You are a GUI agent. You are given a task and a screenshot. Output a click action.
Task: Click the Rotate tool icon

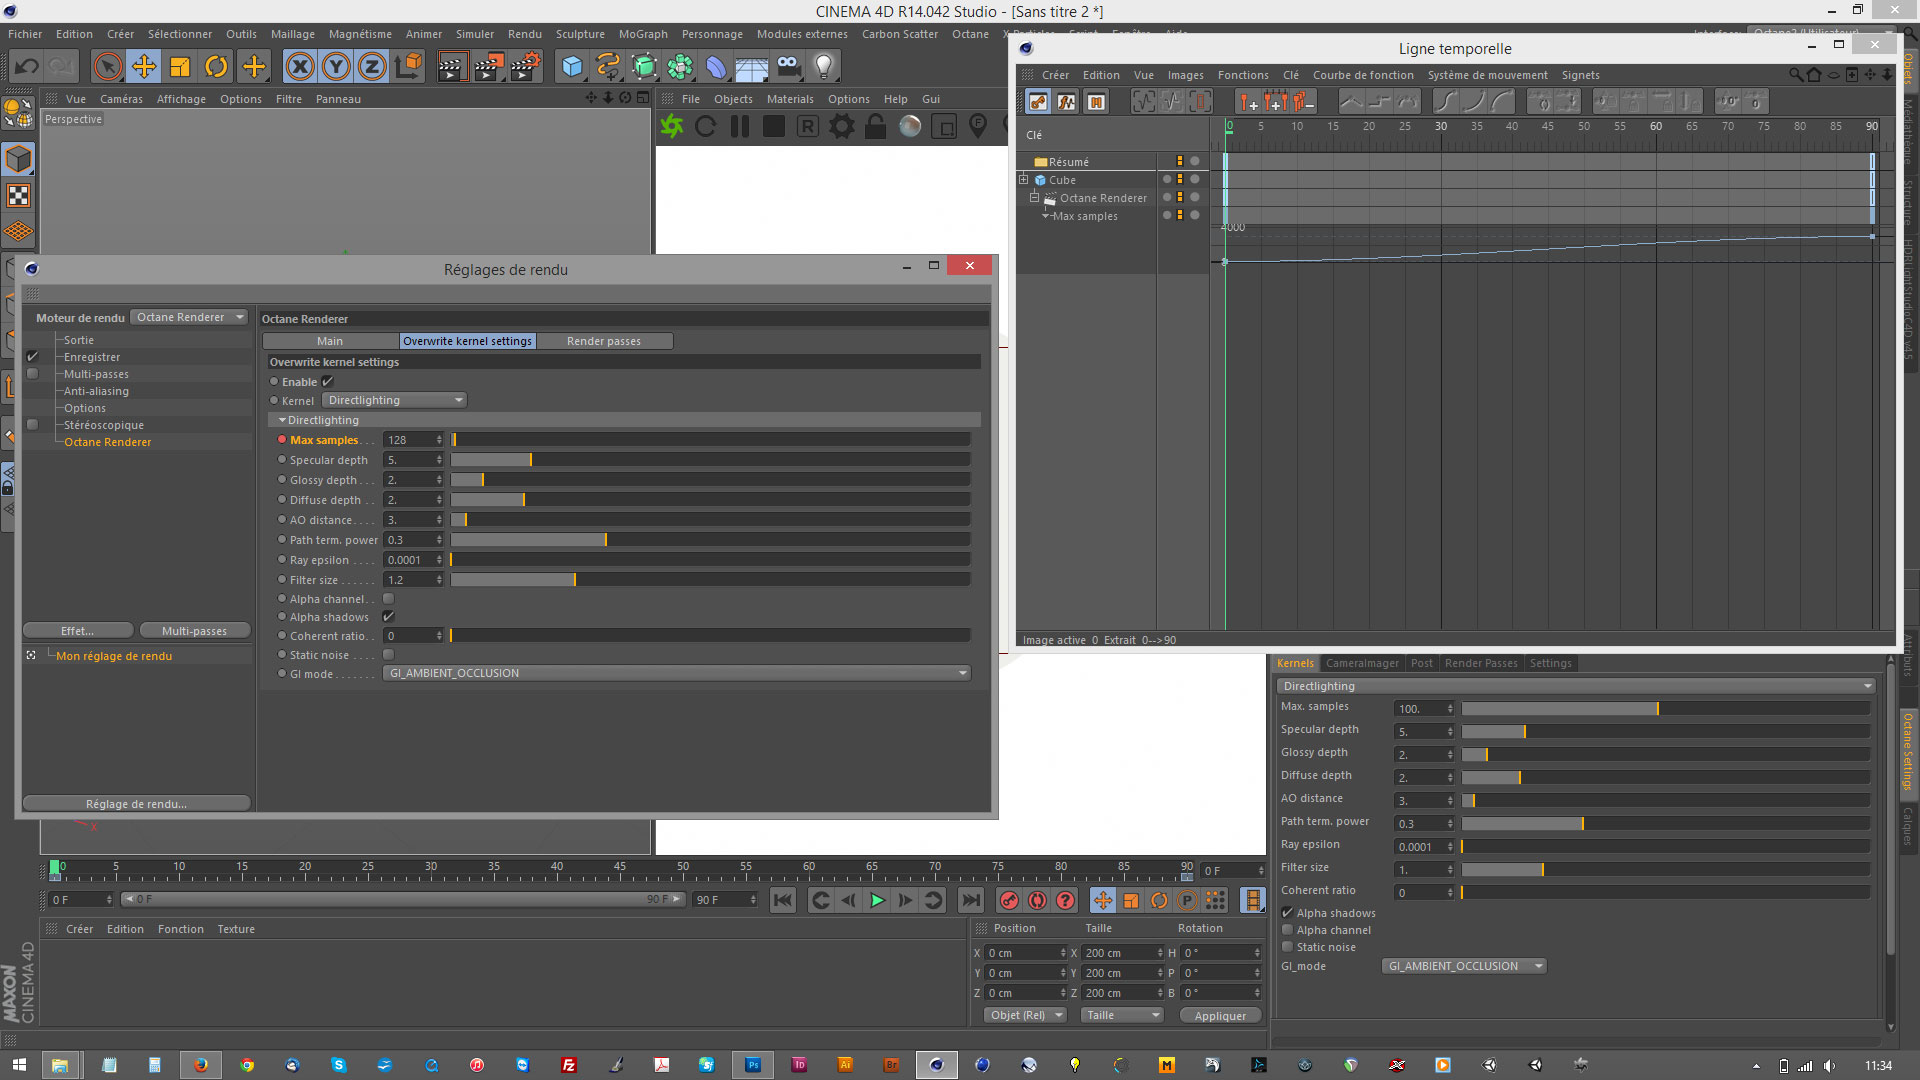tap(216, 67)
